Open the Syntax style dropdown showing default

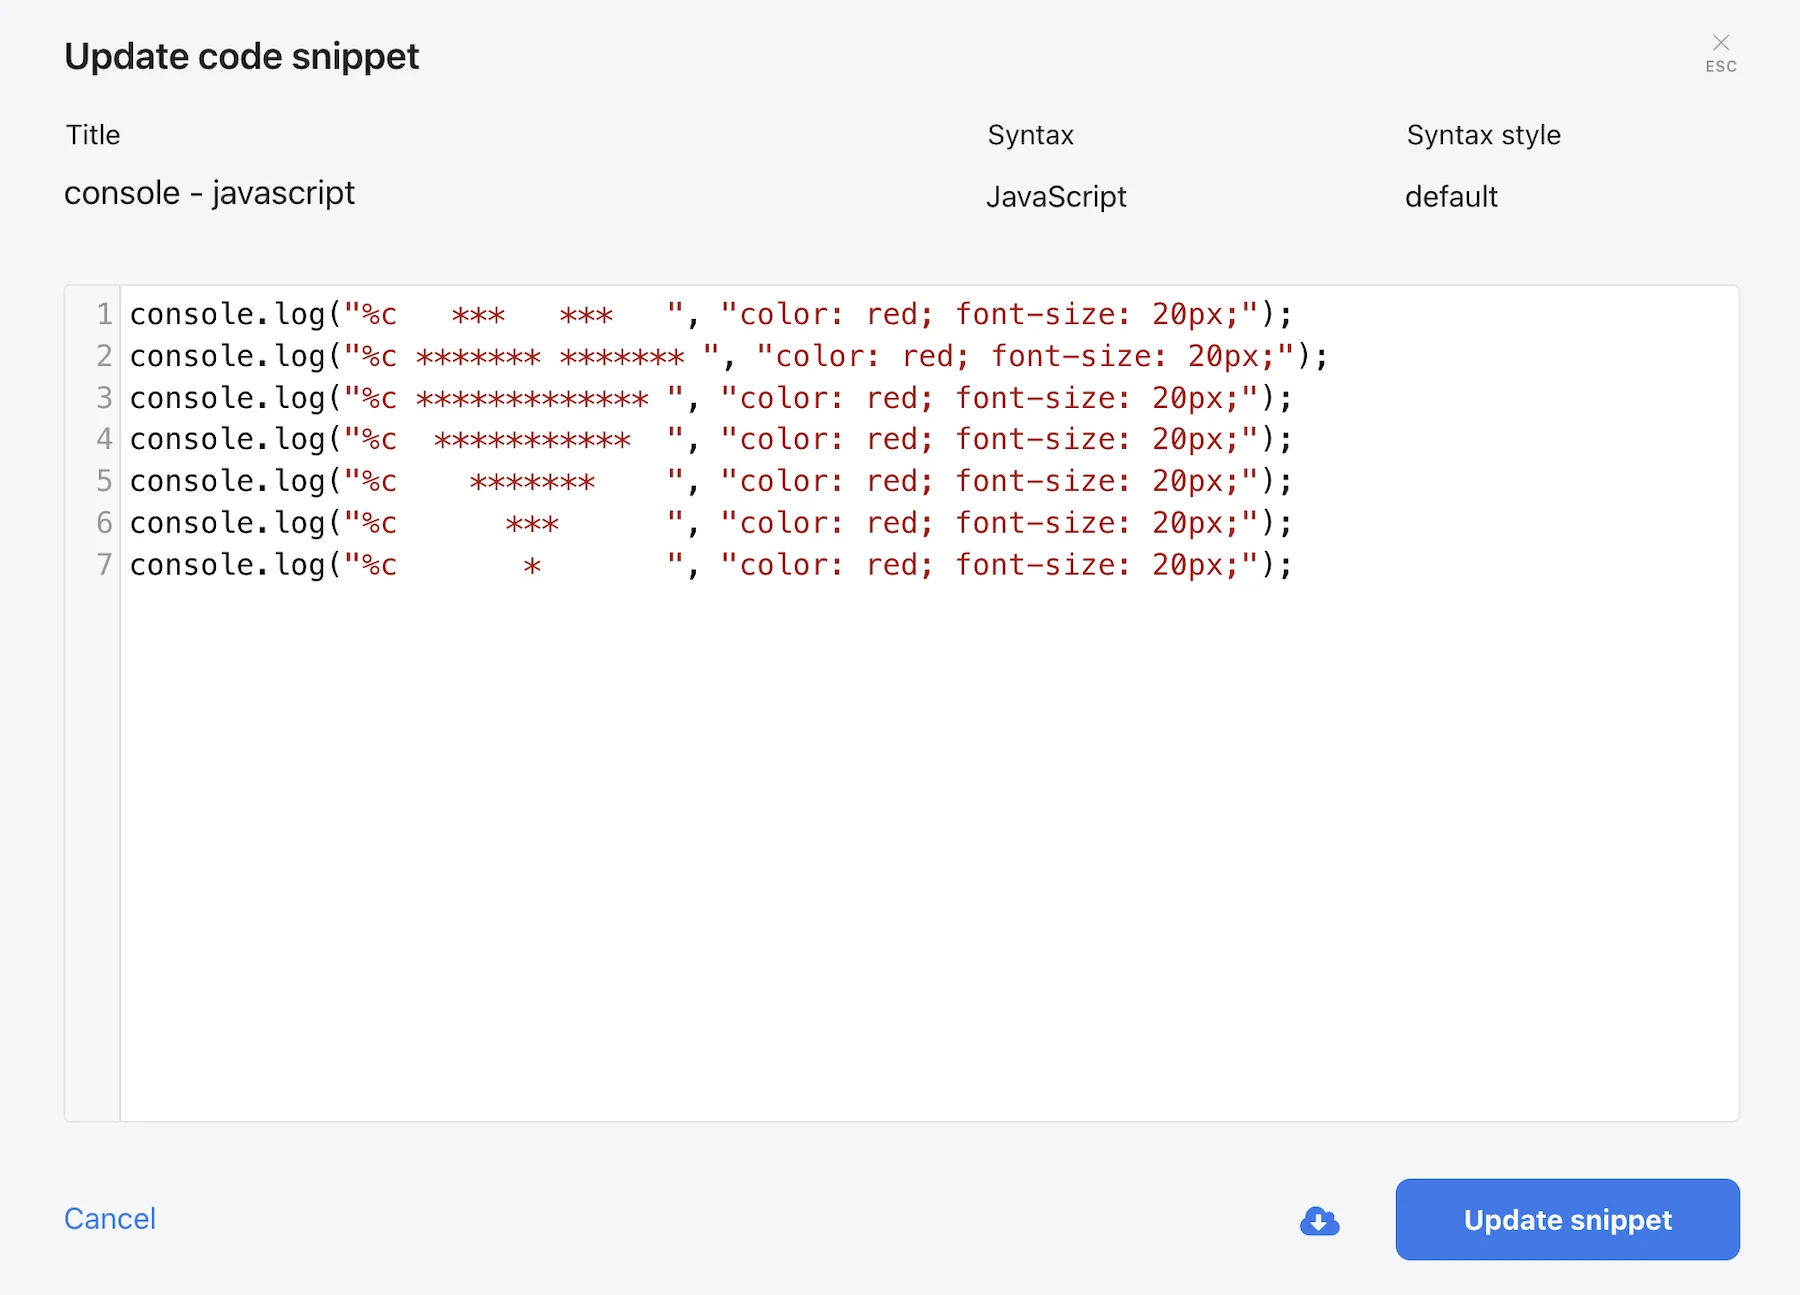tap(1451, 197)
